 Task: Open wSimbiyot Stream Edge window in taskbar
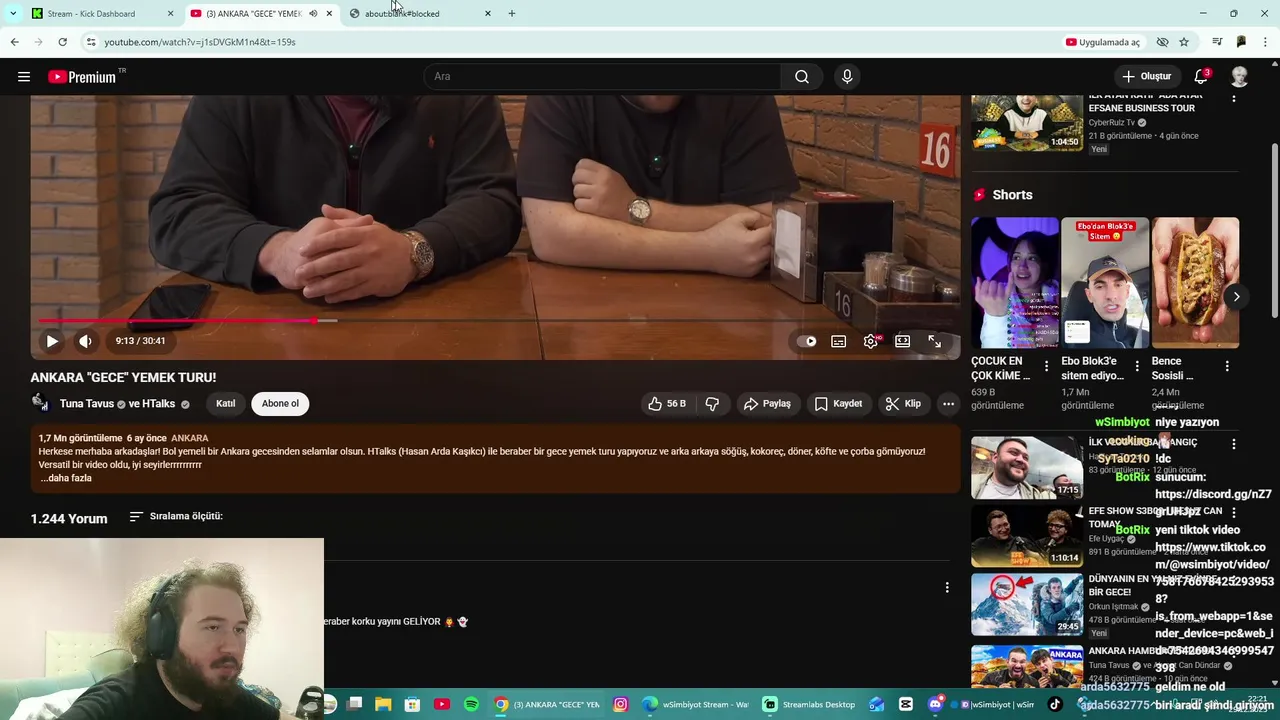pyautogui.click(x=695, y=705)
